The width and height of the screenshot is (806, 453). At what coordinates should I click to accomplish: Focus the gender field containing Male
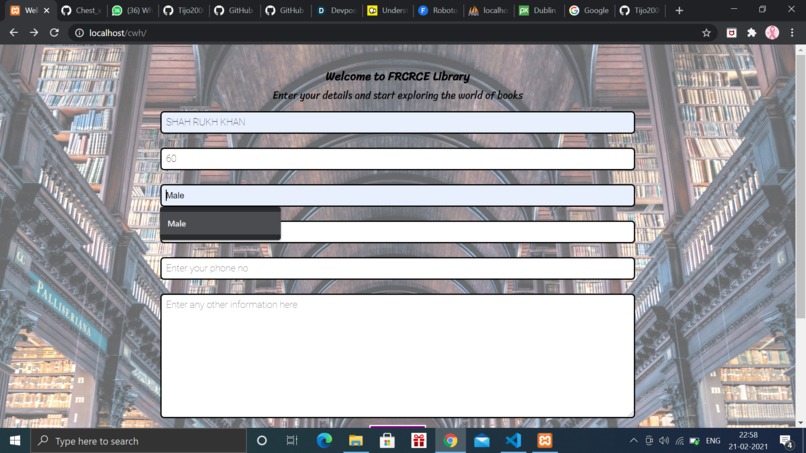397,195
